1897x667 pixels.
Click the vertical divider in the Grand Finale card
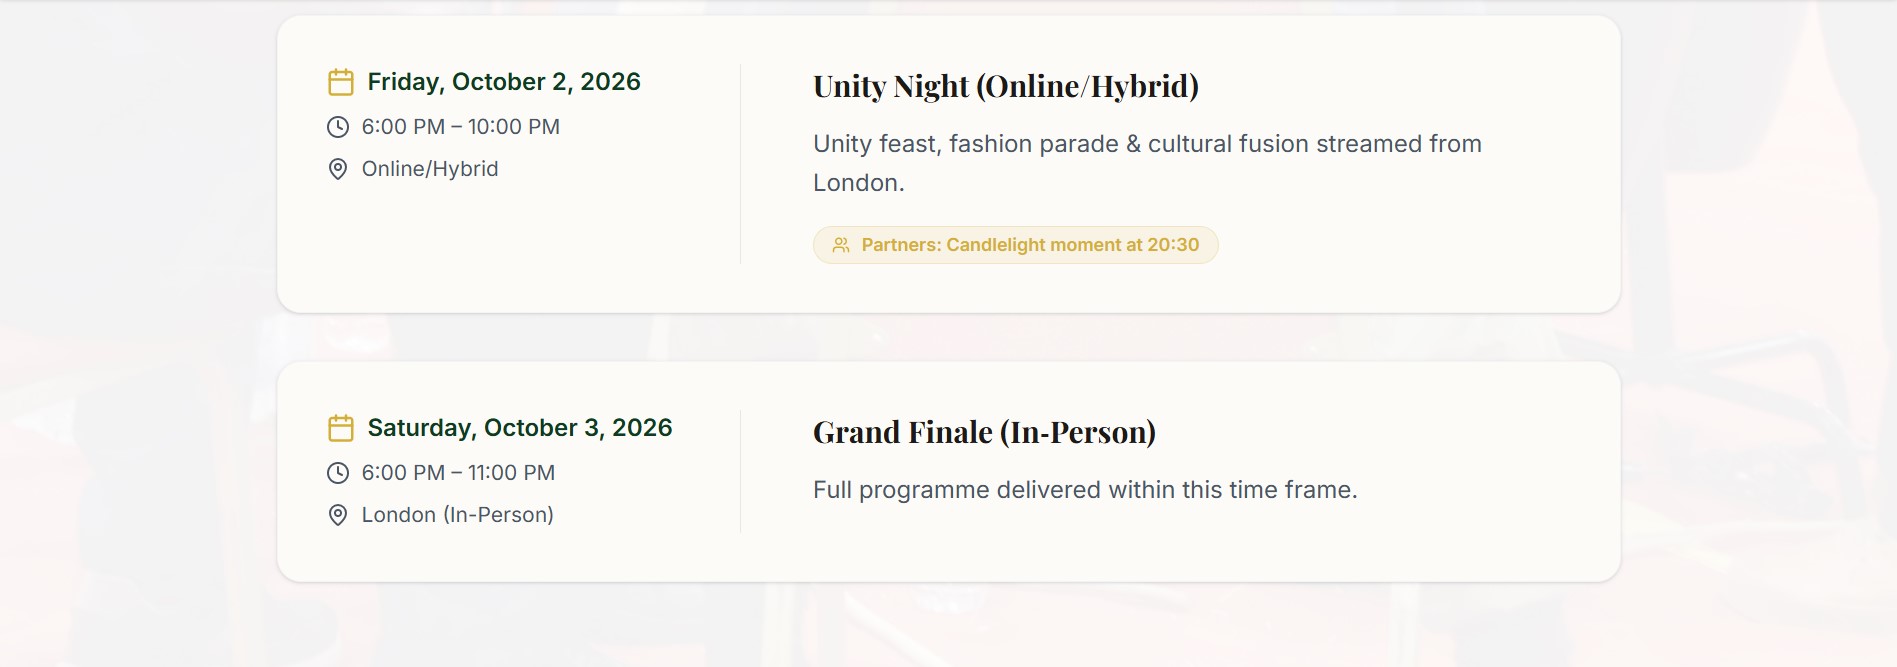[741, 471]
